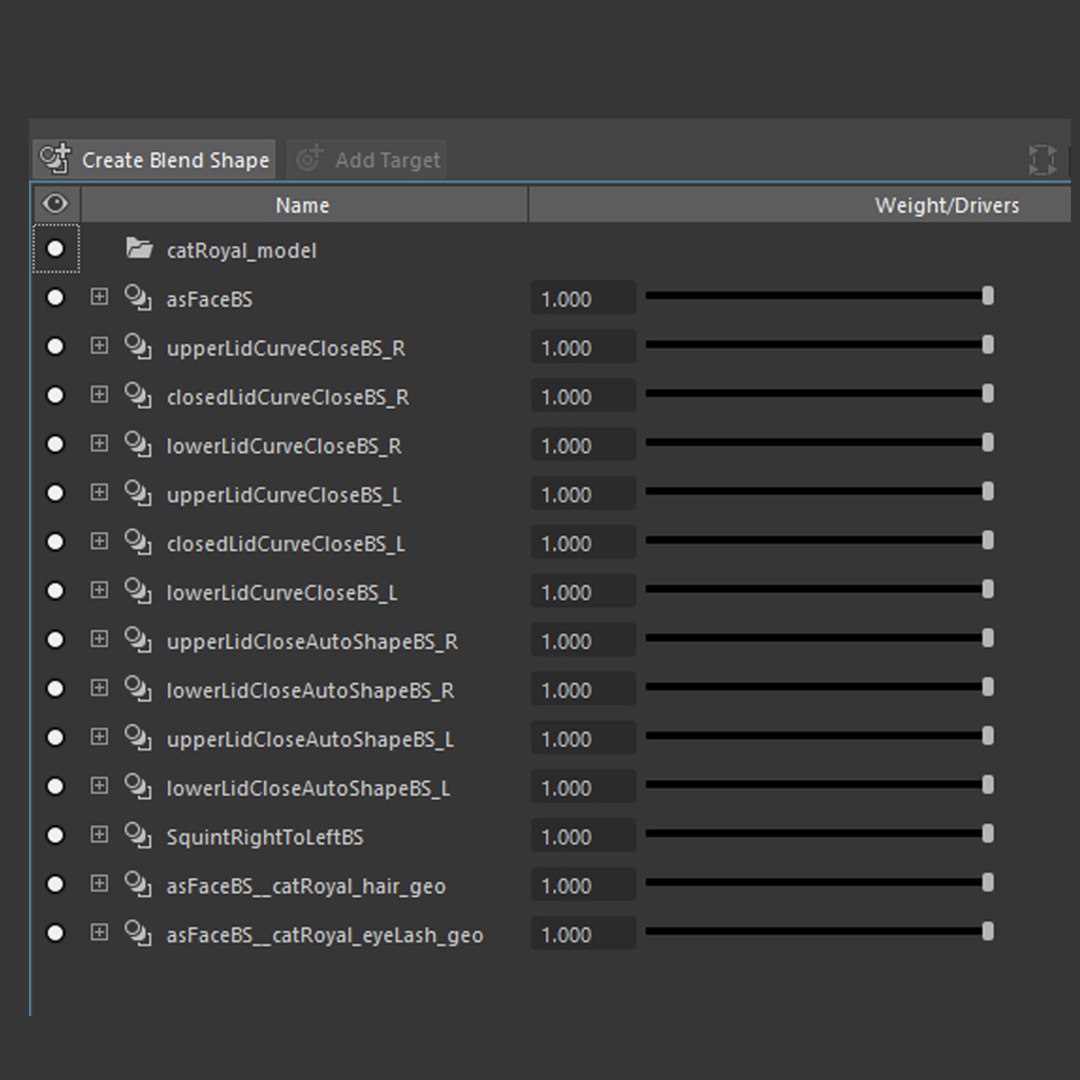
Task: Click the closedLidCurveCloseBS_R blend shape icon
Action: 138,395
